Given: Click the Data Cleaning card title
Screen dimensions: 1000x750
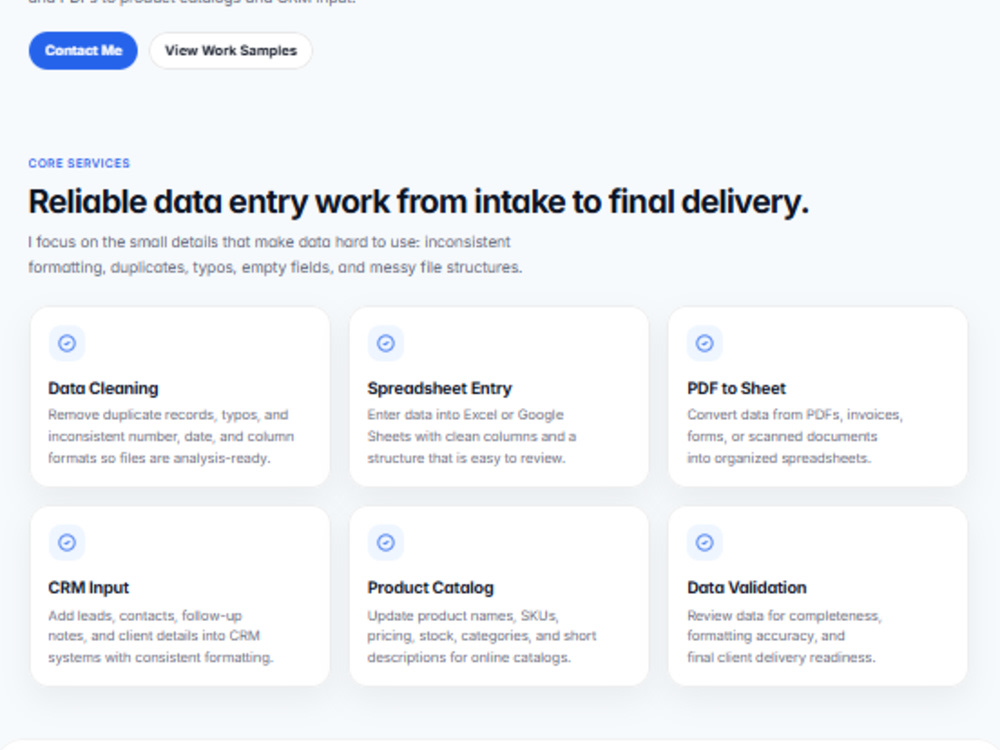Looking at the screenshot, I should 103,388.
